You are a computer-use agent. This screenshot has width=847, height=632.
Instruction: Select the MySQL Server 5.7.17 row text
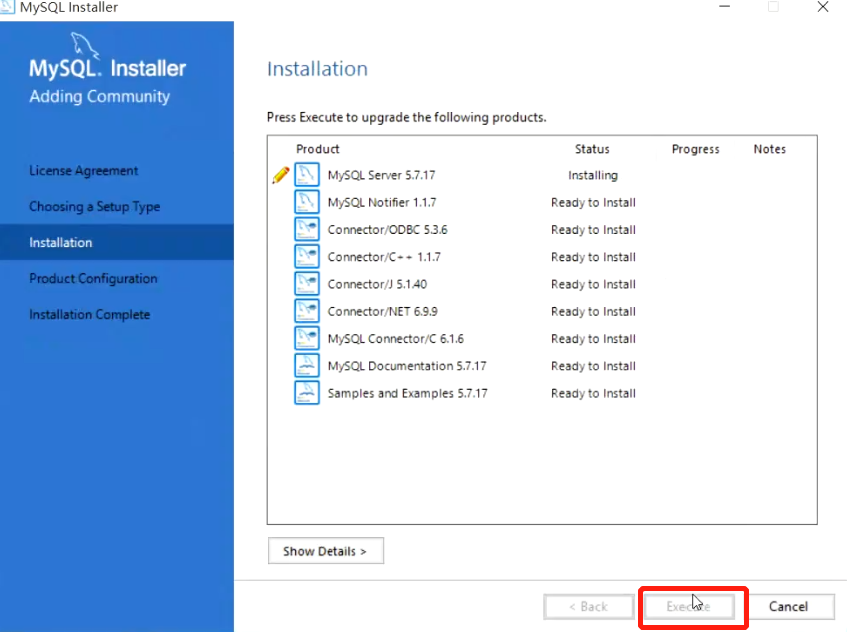click(381, 175)
